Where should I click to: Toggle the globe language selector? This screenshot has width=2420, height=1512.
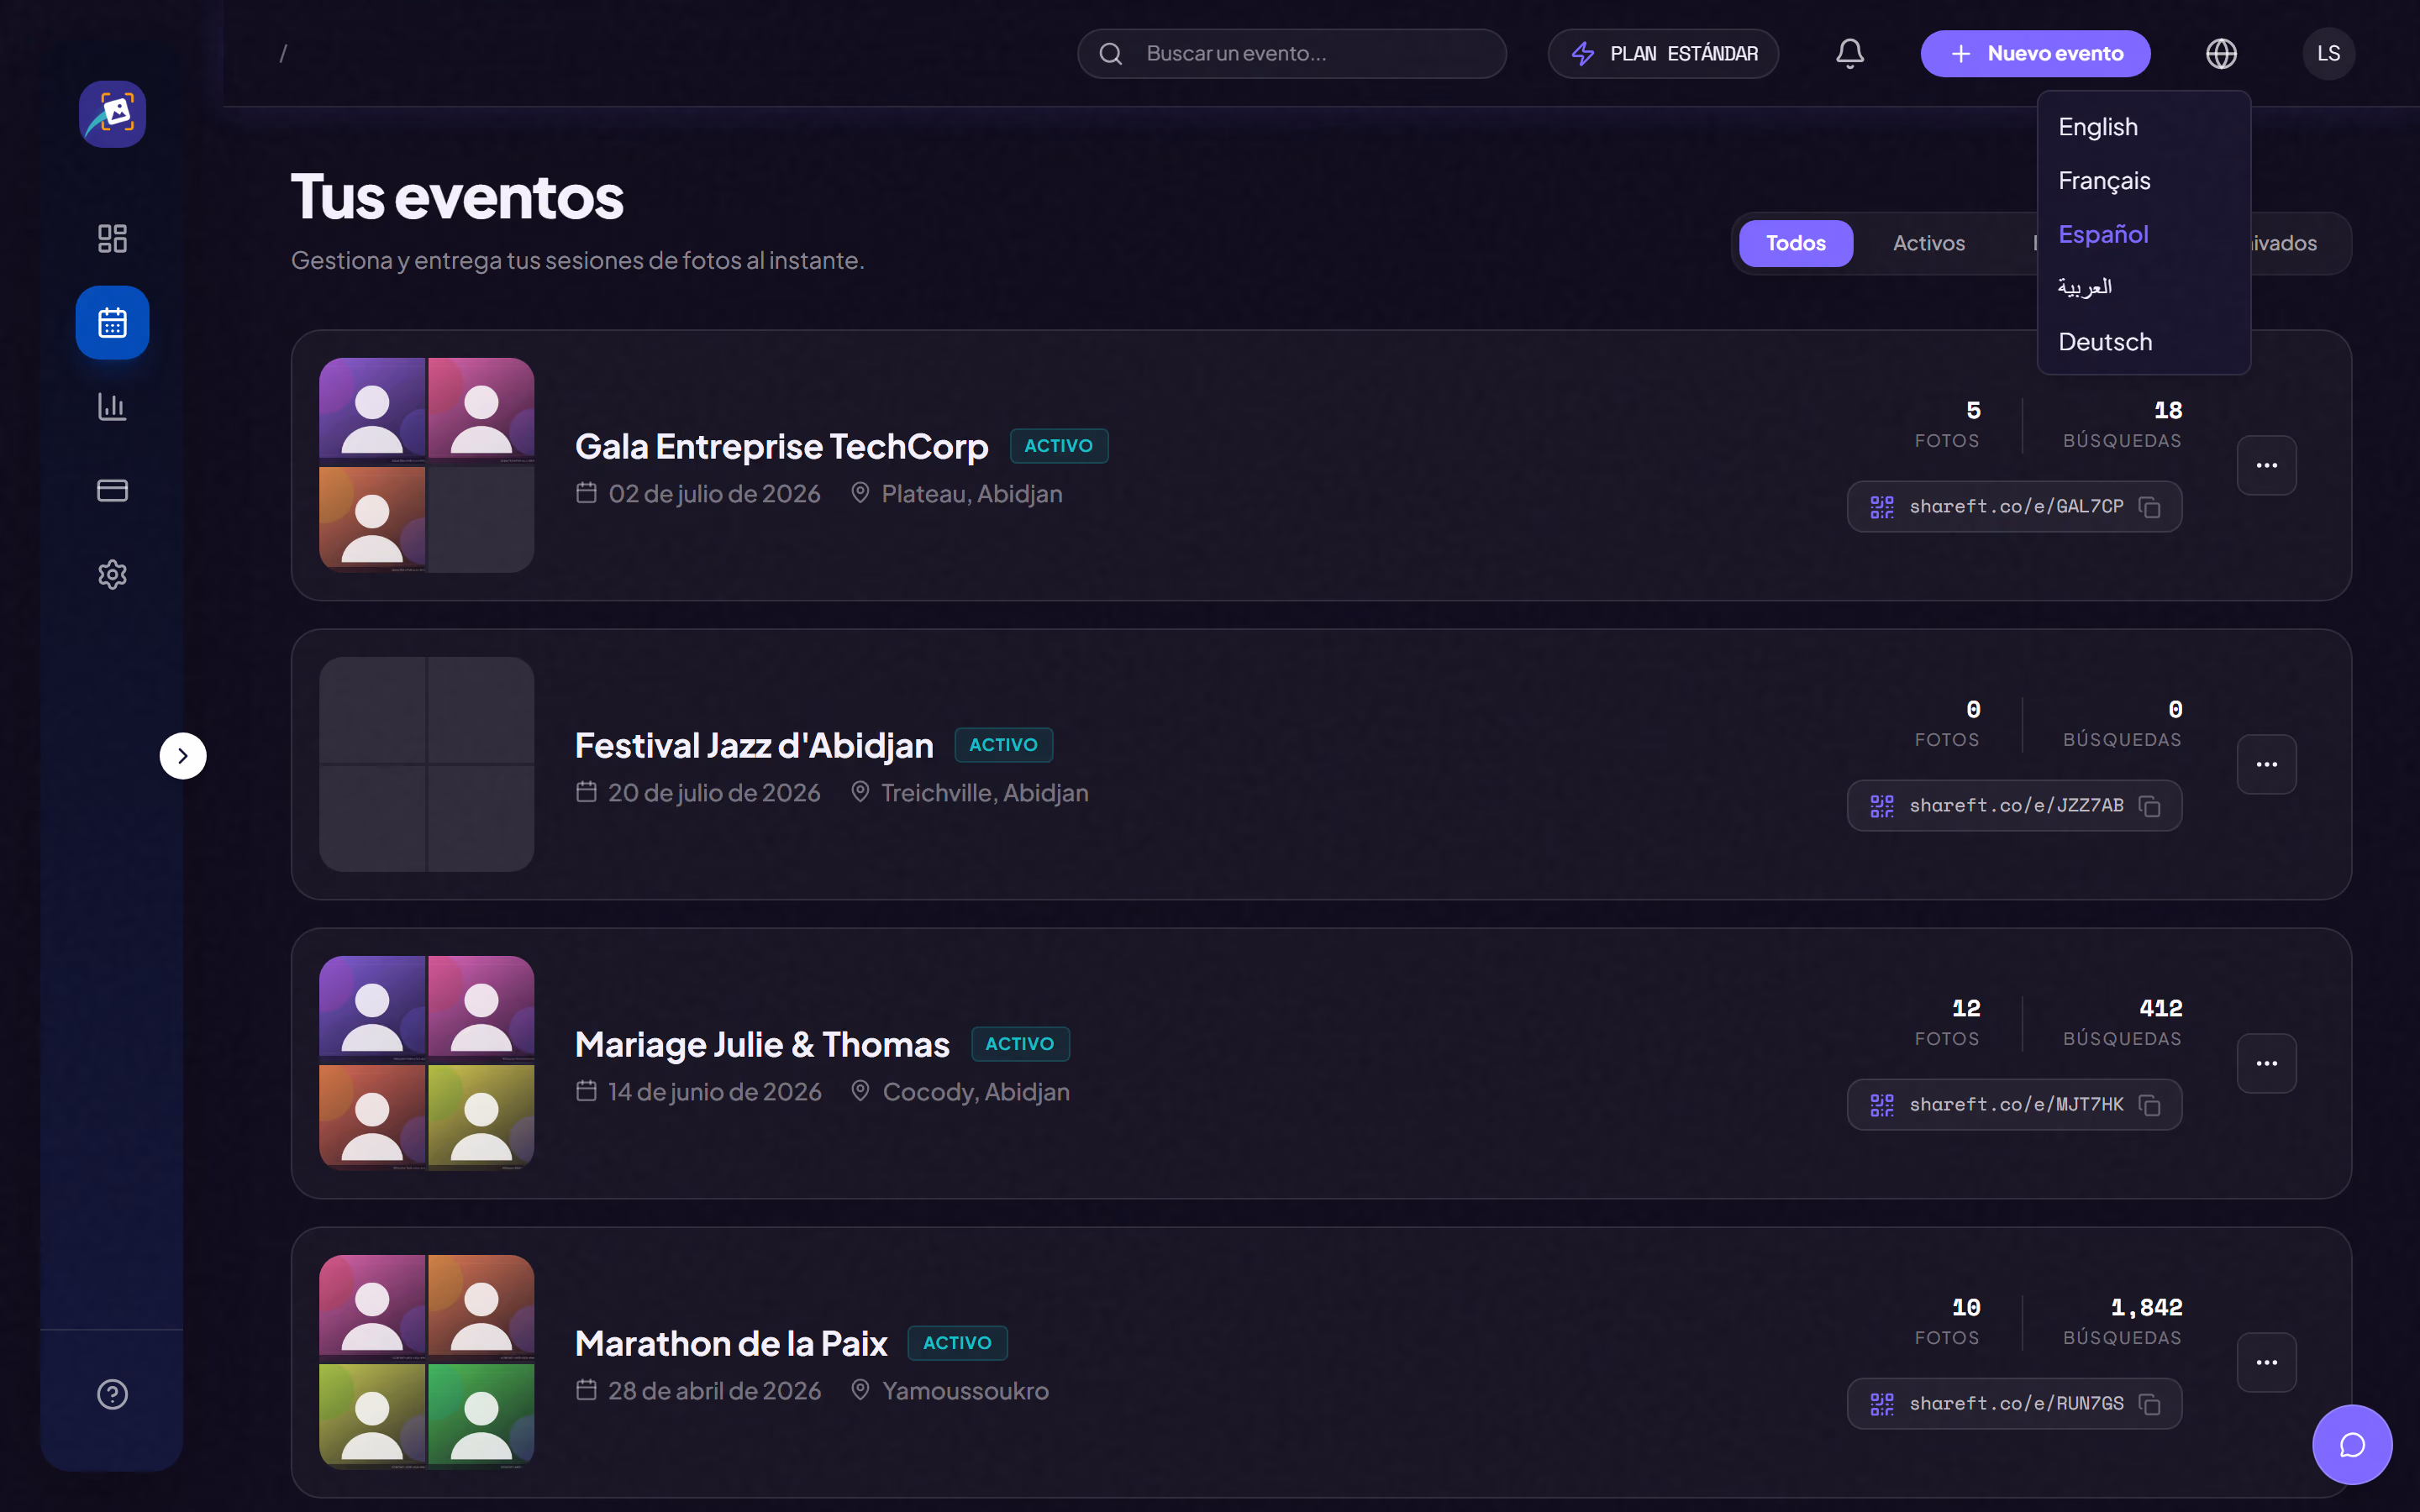2221,54
